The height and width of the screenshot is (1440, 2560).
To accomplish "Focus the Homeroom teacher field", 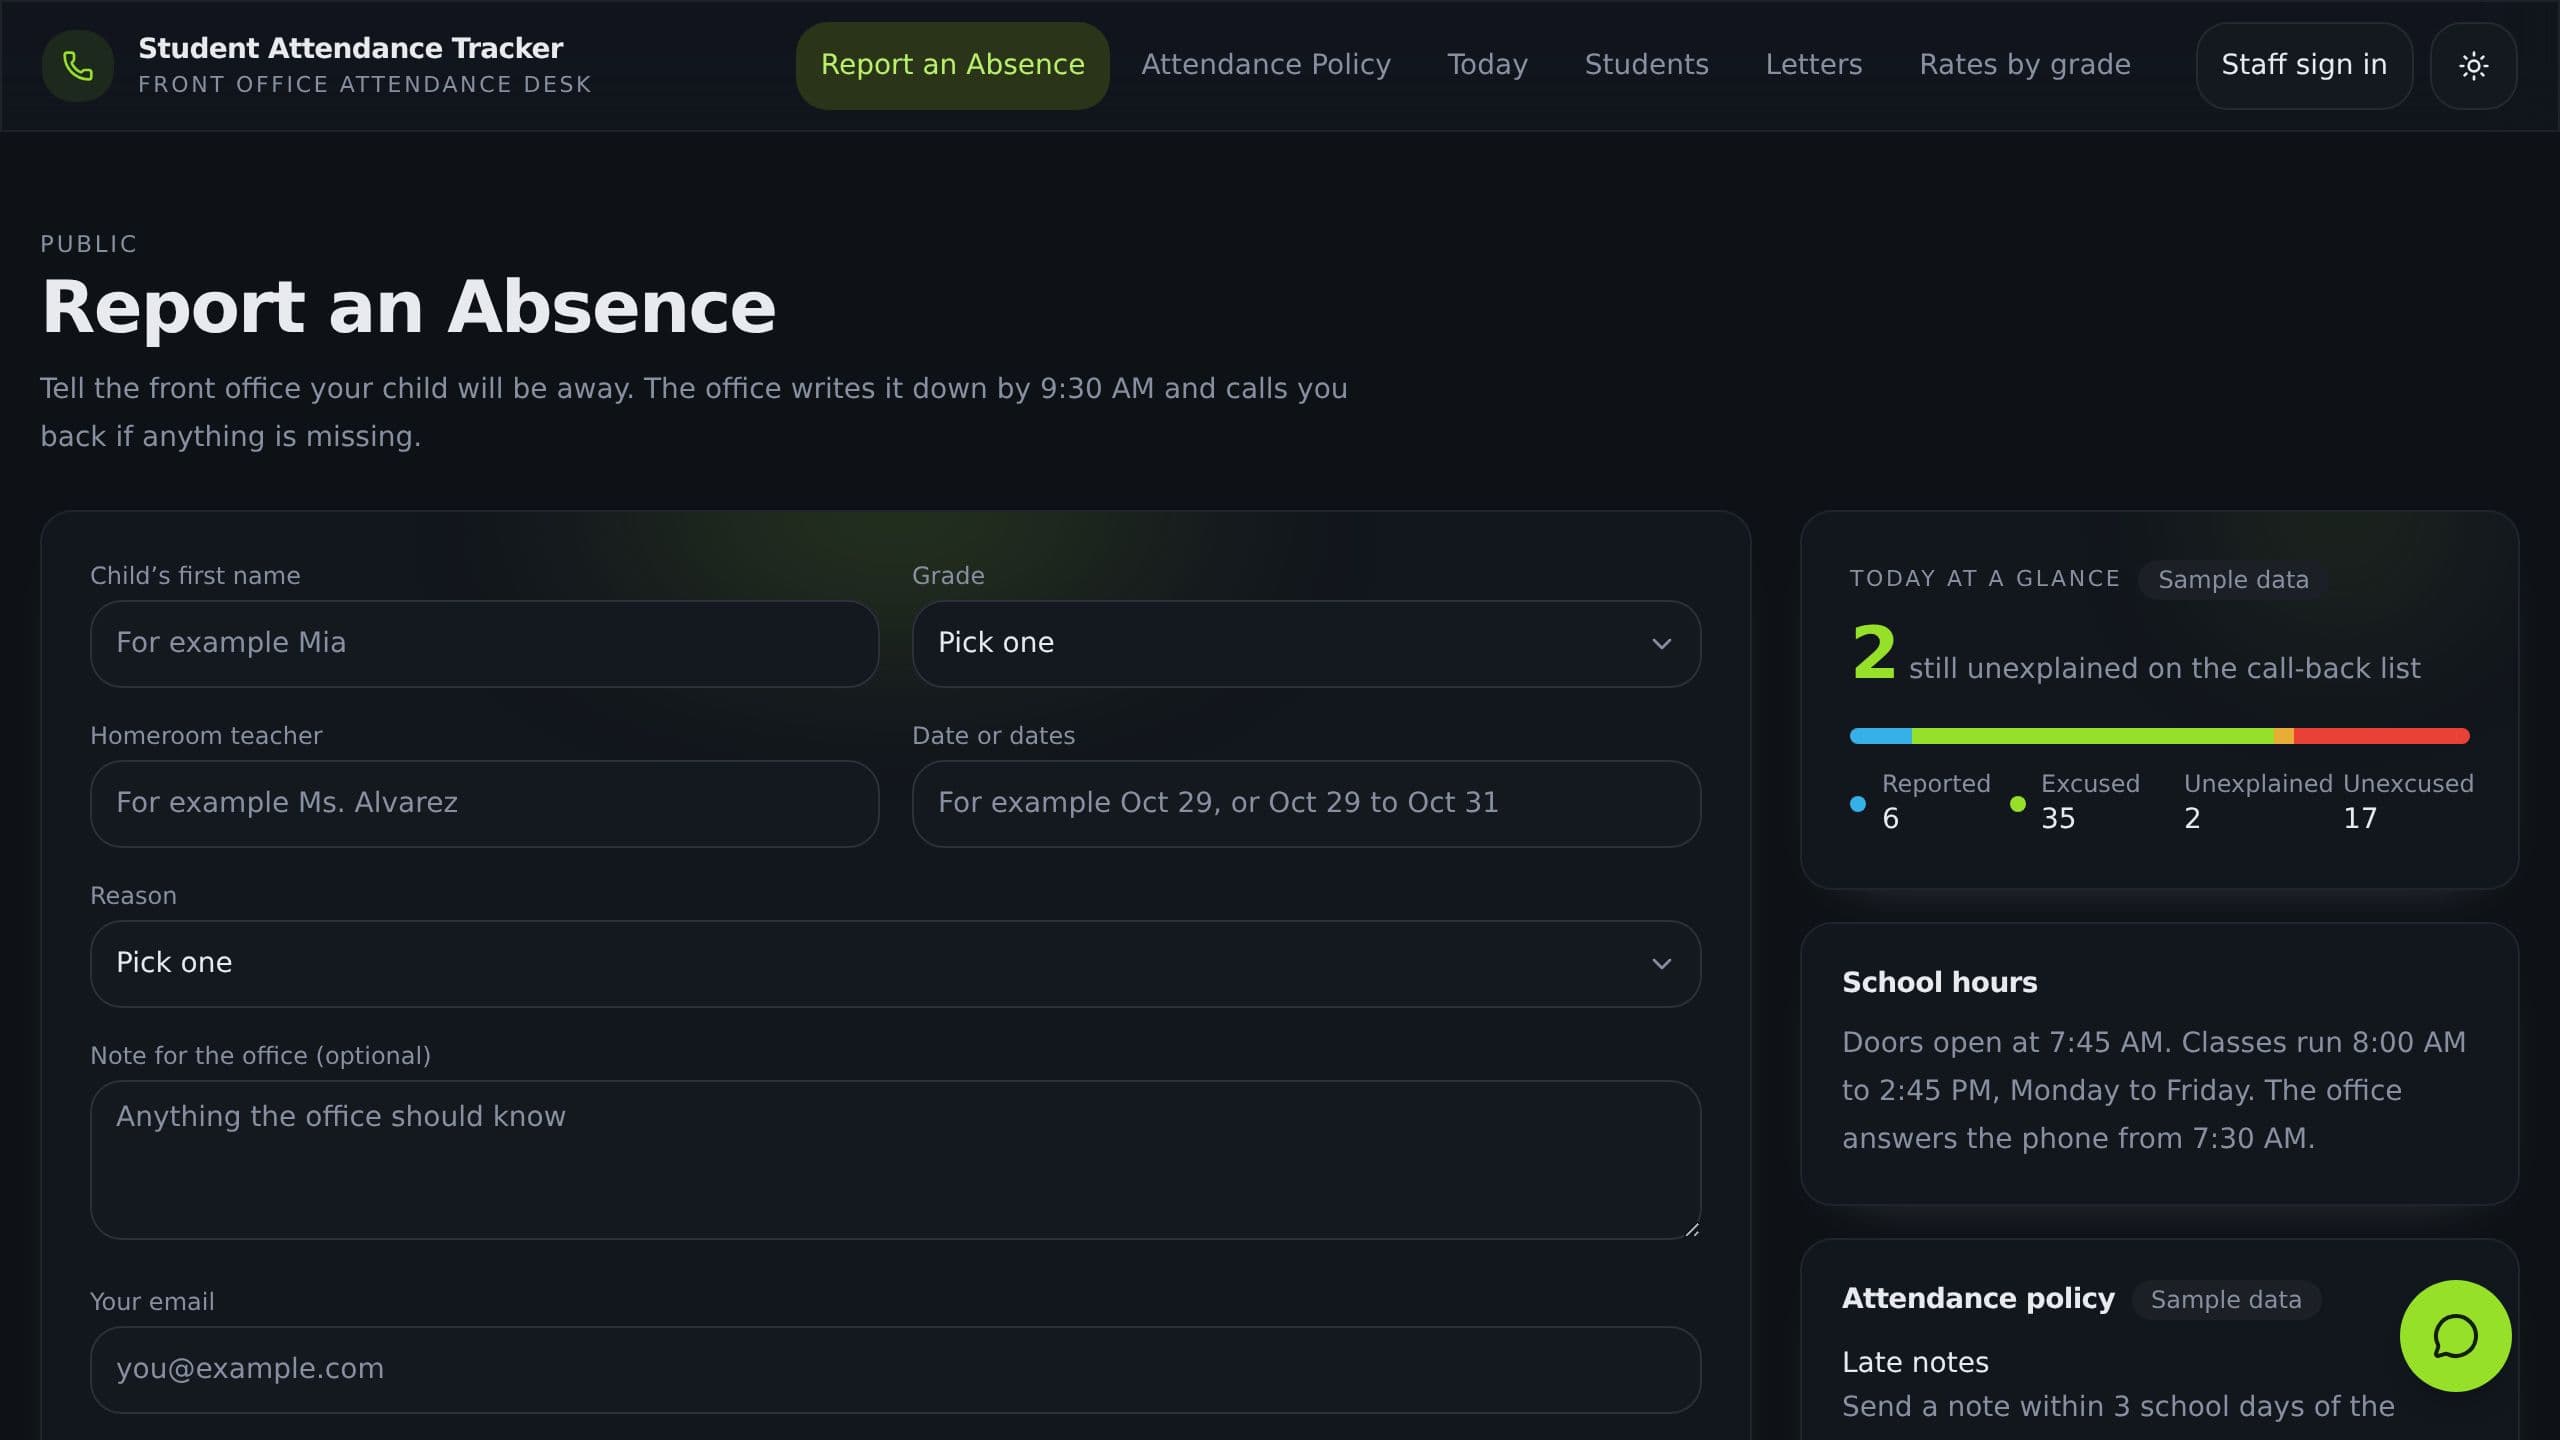I will point(485,804).
